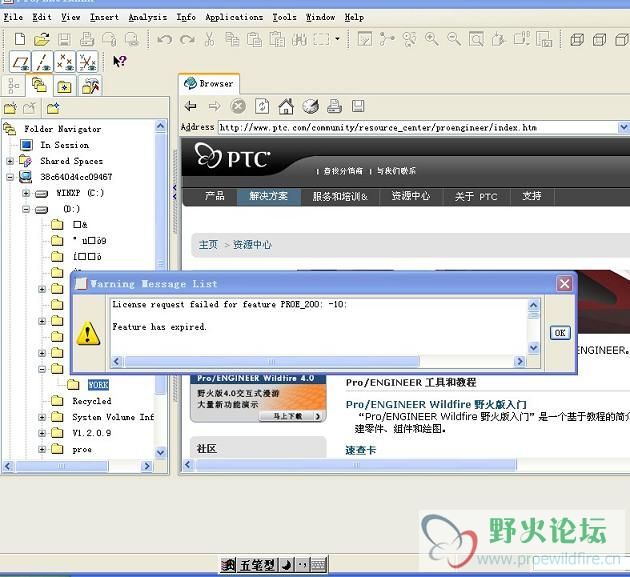Click the Redo arrow in the toolbar
This screenshot has width=630, height=577.
coord(187,39)
